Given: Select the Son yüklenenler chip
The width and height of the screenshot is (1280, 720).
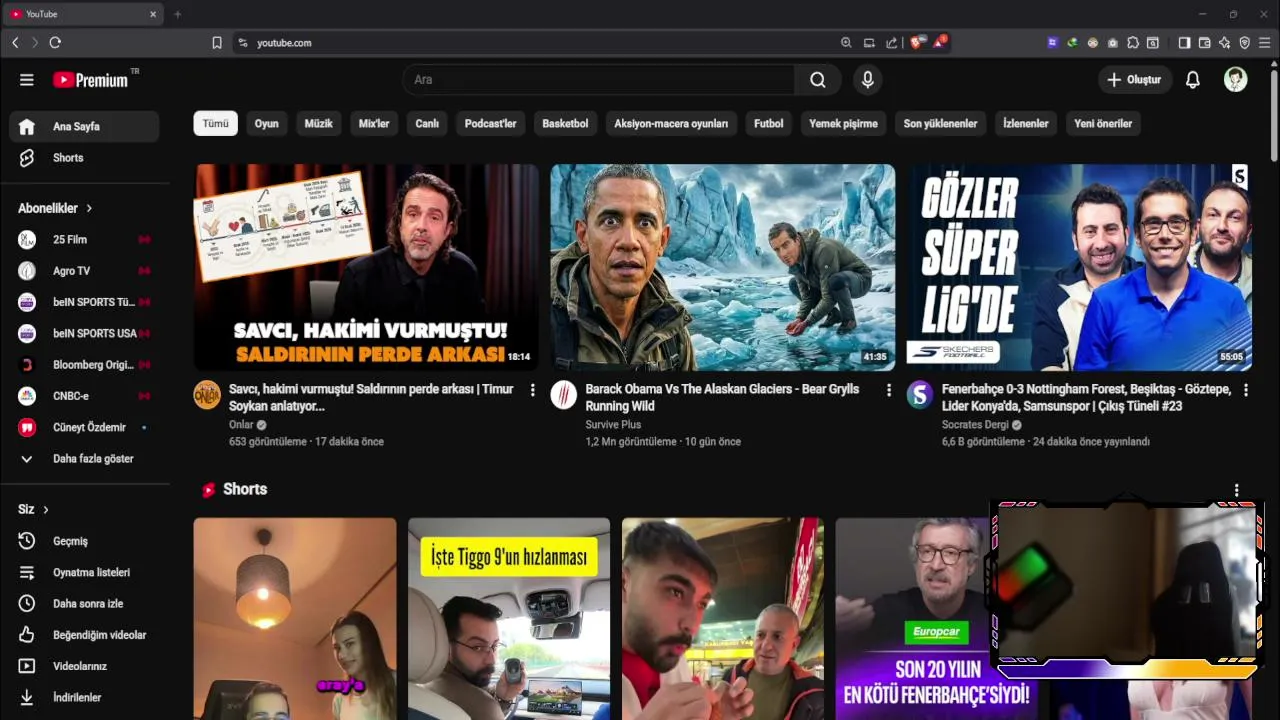Looking at the screenshot, I should 940,124.
